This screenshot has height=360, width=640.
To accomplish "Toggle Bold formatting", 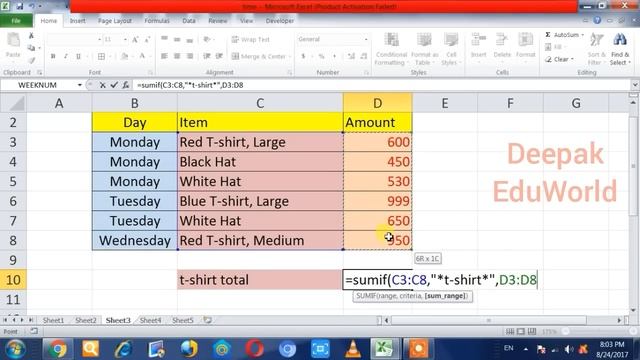I will point(53,56).
